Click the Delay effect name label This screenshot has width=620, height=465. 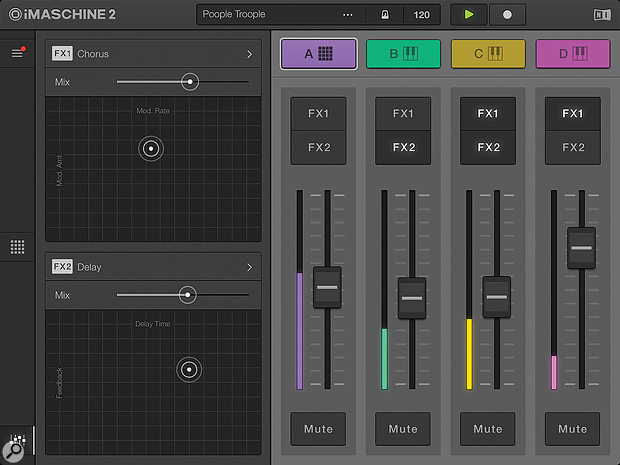coord(89,267)
